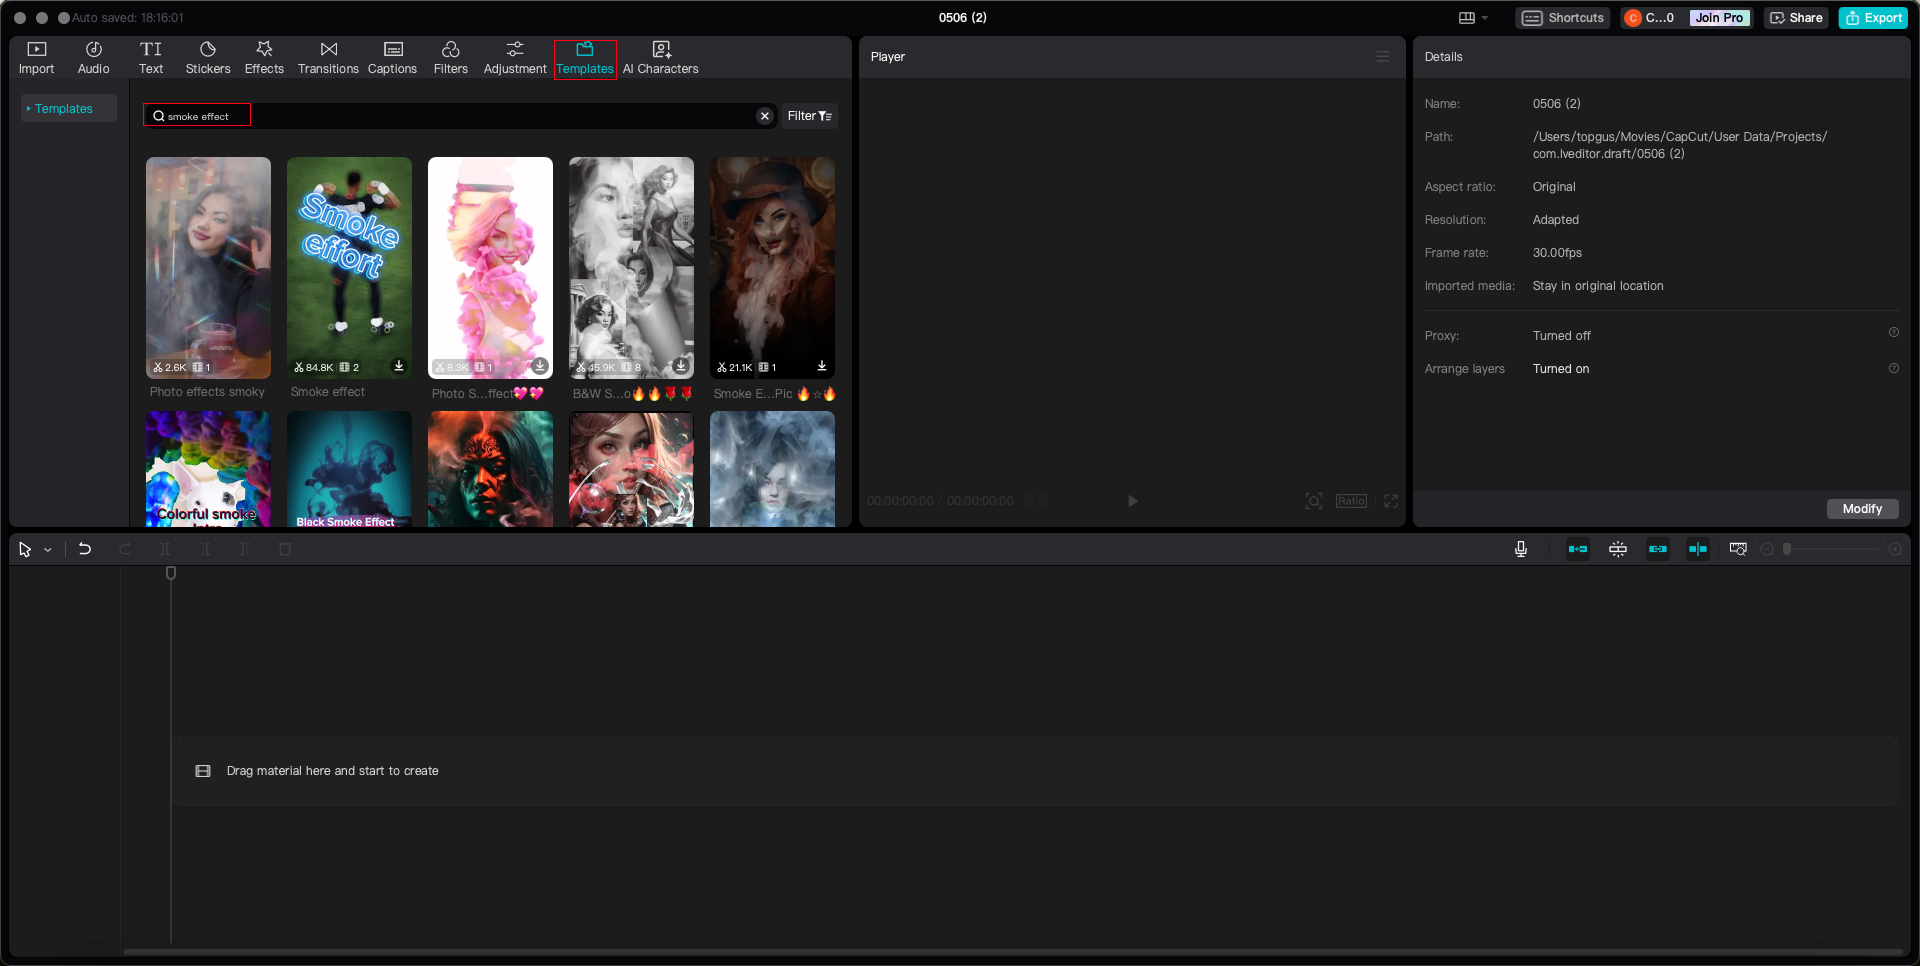This screenshot has height=966, width=1920.
Task: Expand the pointer tool dropdown
Action: pos(47,550)
